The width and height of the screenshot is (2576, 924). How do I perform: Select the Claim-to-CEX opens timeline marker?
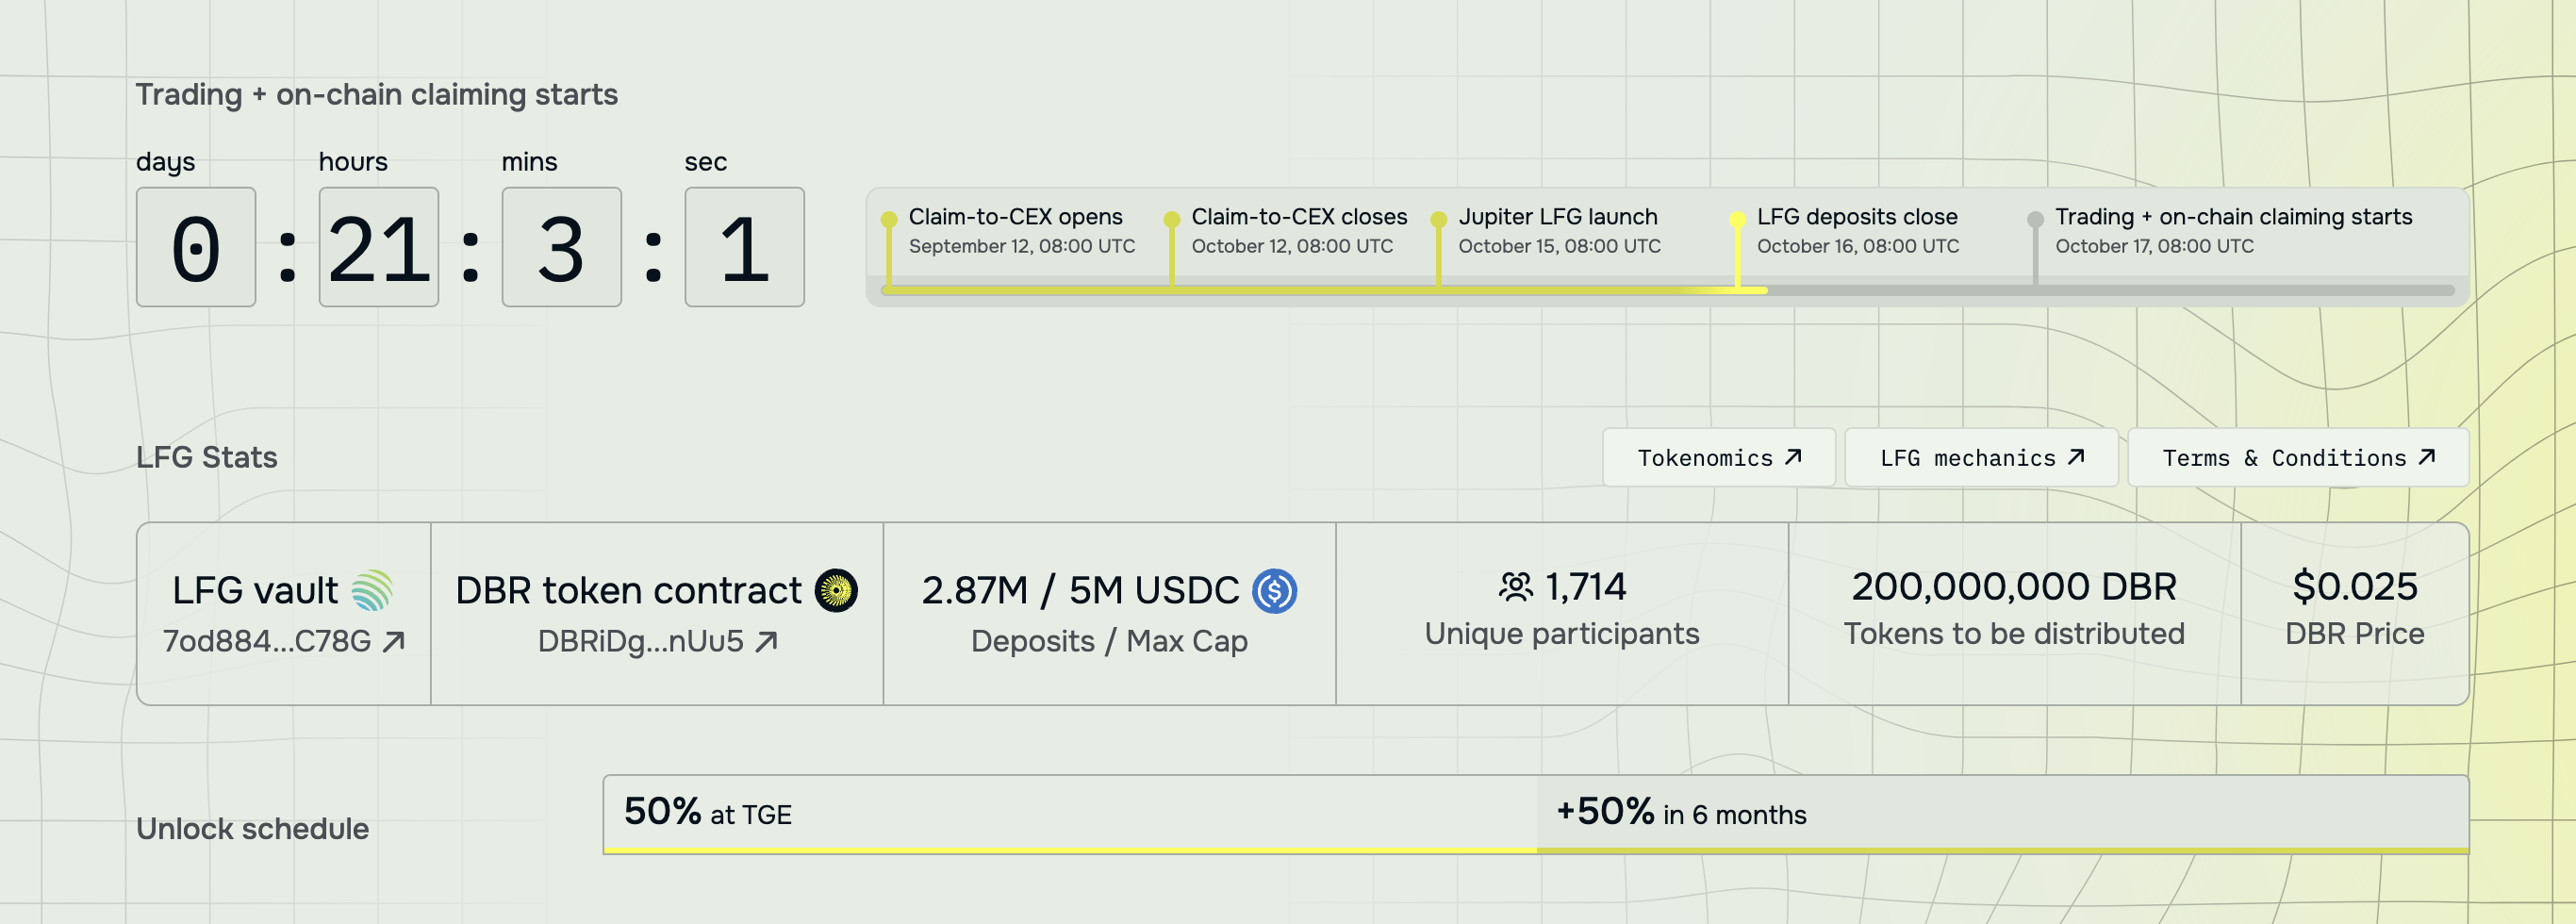pos(888,219)
